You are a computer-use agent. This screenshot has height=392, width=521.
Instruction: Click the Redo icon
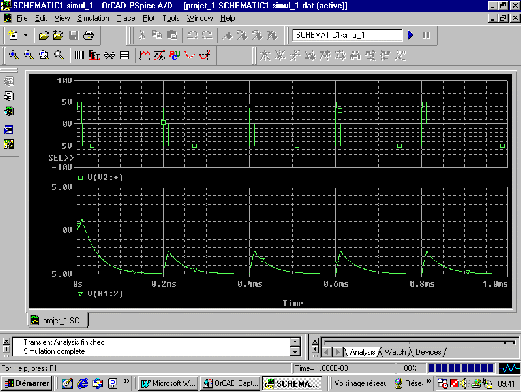pyautogui.click(x=207, y=35)
